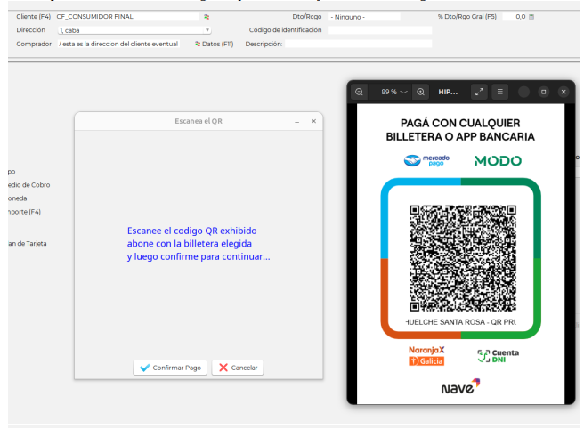Click the Comprador text field

tap(119, 44)
